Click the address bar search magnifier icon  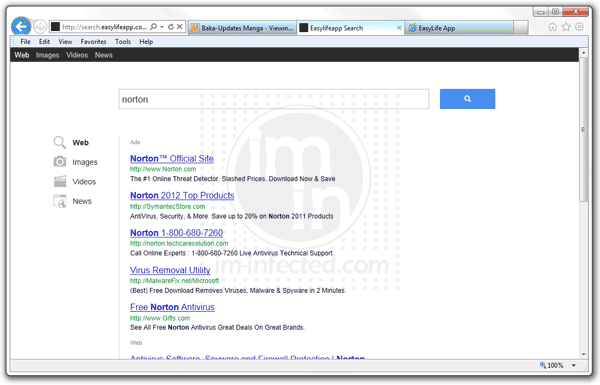[x=153, y=27]
